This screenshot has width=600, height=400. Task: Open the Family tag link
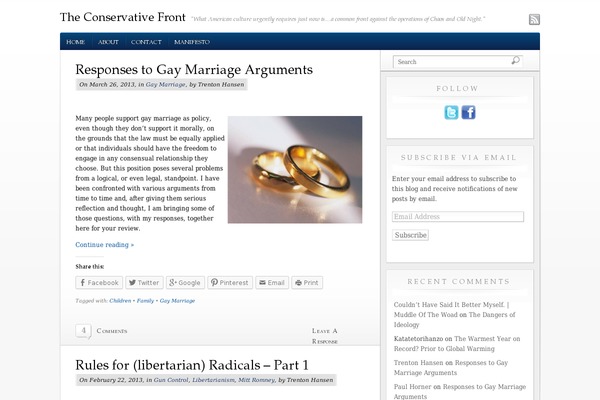[x=145, y=301]
